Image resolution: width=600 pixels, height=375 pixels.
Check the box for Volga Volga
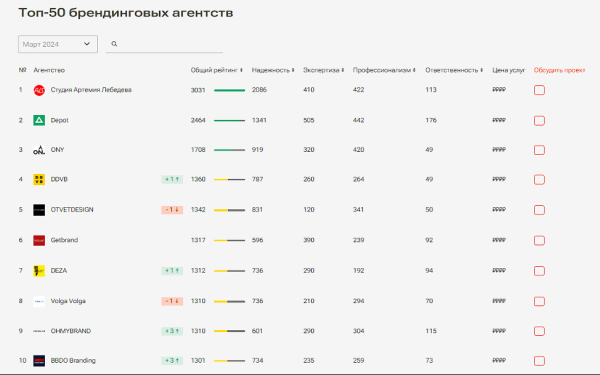pyautogui.click(x=539, y=302)
